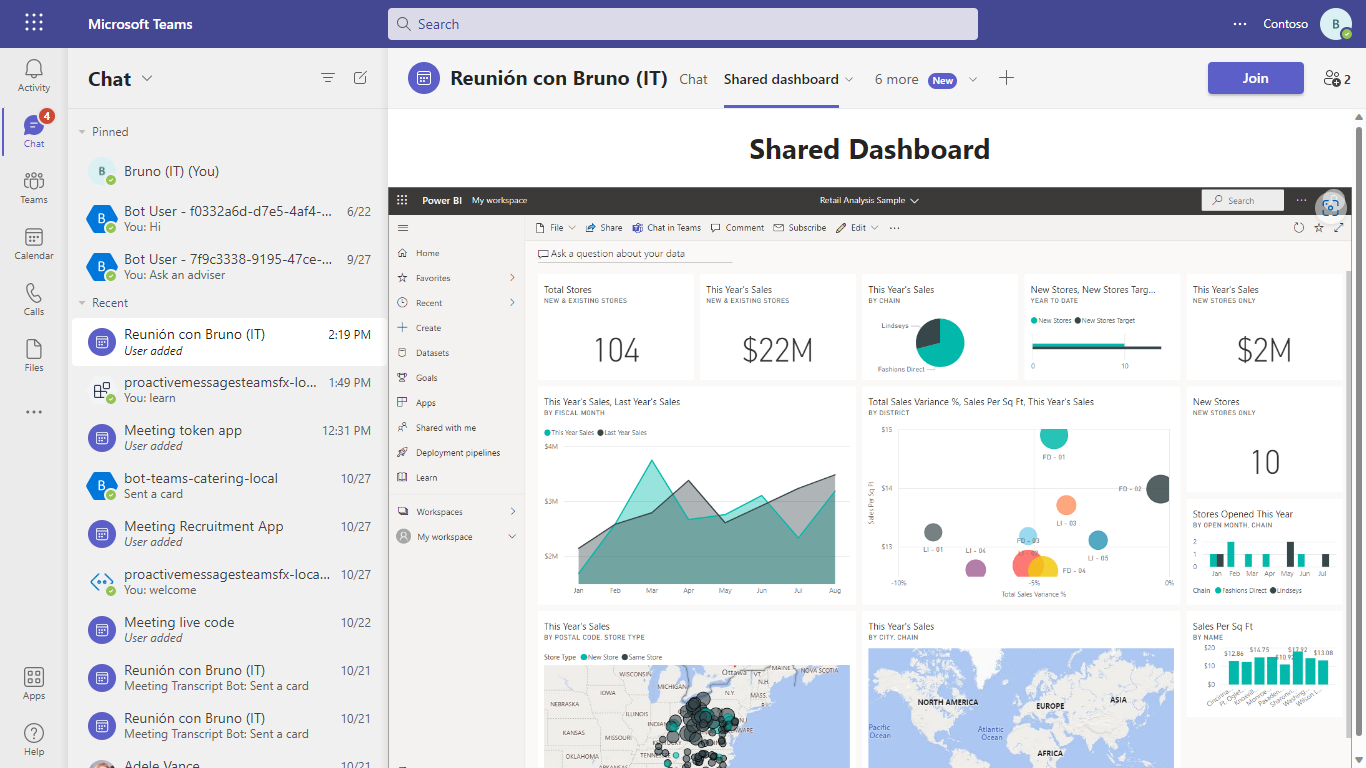Subscribe to the dashboard
Viewport: 1366px width, 768px height.
click(800, 228)
